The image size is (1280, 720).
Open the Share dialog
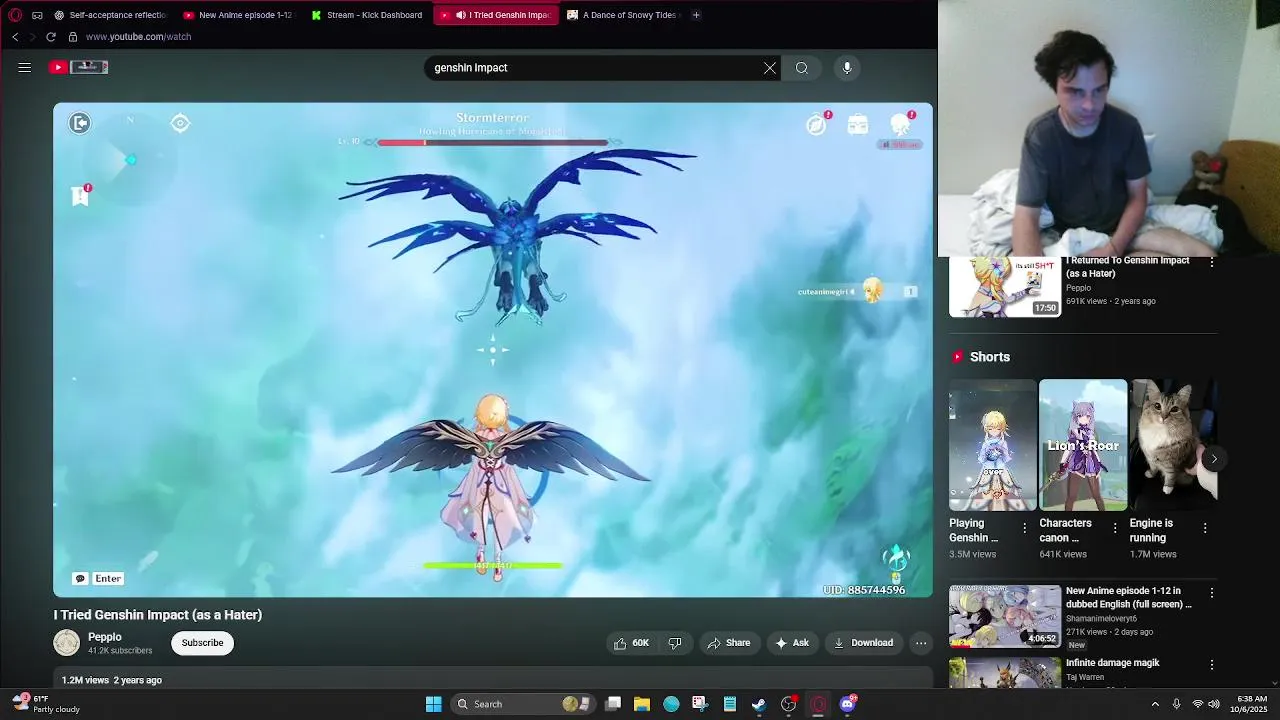click(729, 643)
